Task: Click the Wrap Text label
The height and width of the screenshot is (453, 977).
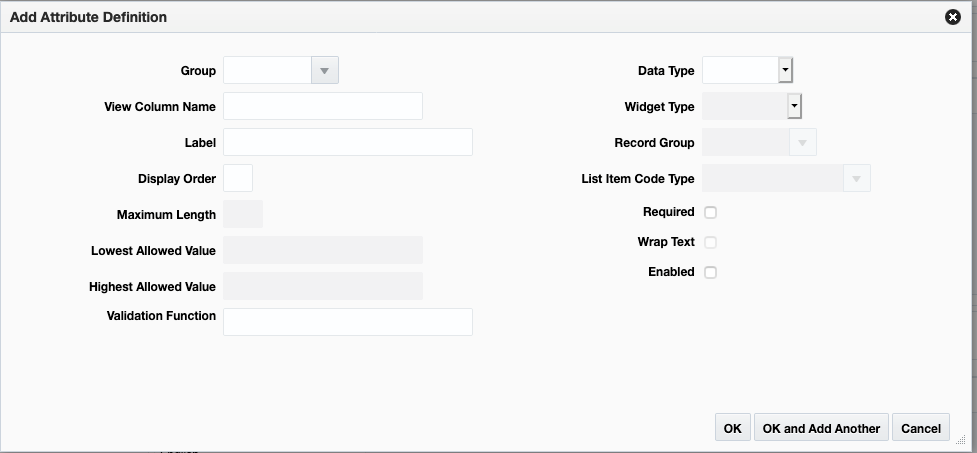Action: click(666, 242)
